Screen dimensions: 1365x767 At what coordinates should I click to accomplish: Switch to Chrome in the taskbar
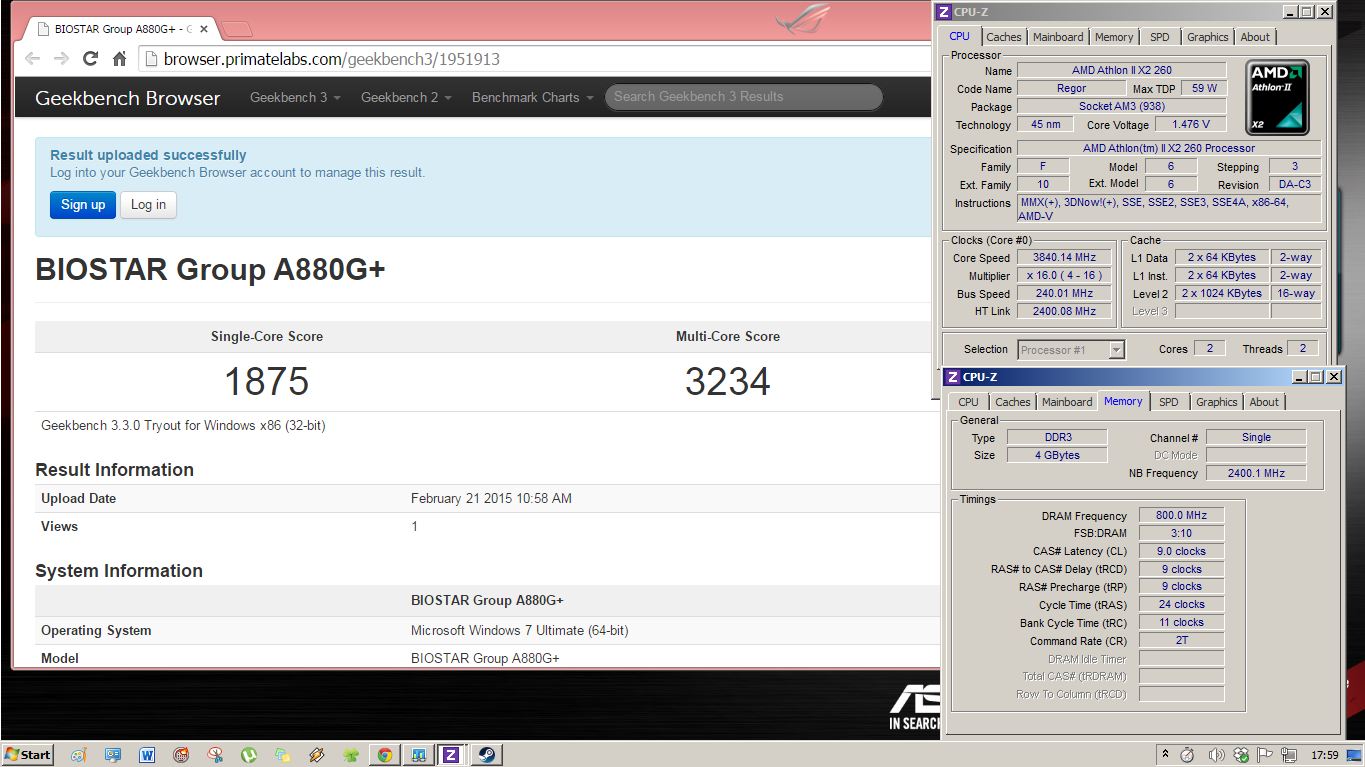click(384, 755)
